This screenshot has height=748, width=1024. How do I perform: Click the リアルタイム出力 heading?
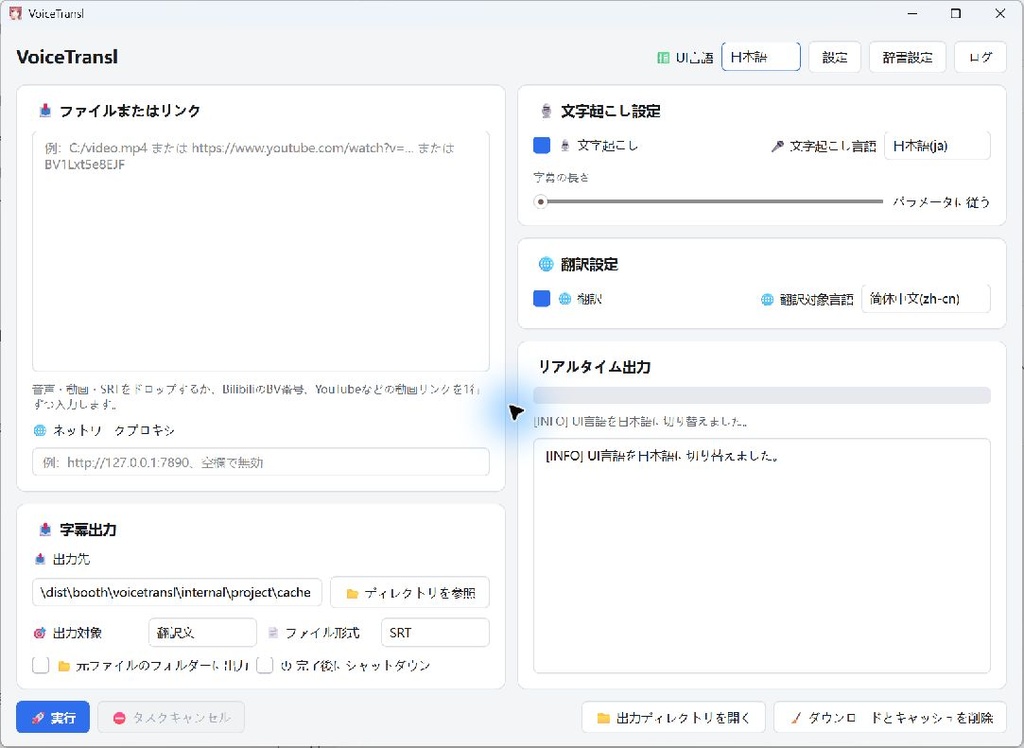594,366
